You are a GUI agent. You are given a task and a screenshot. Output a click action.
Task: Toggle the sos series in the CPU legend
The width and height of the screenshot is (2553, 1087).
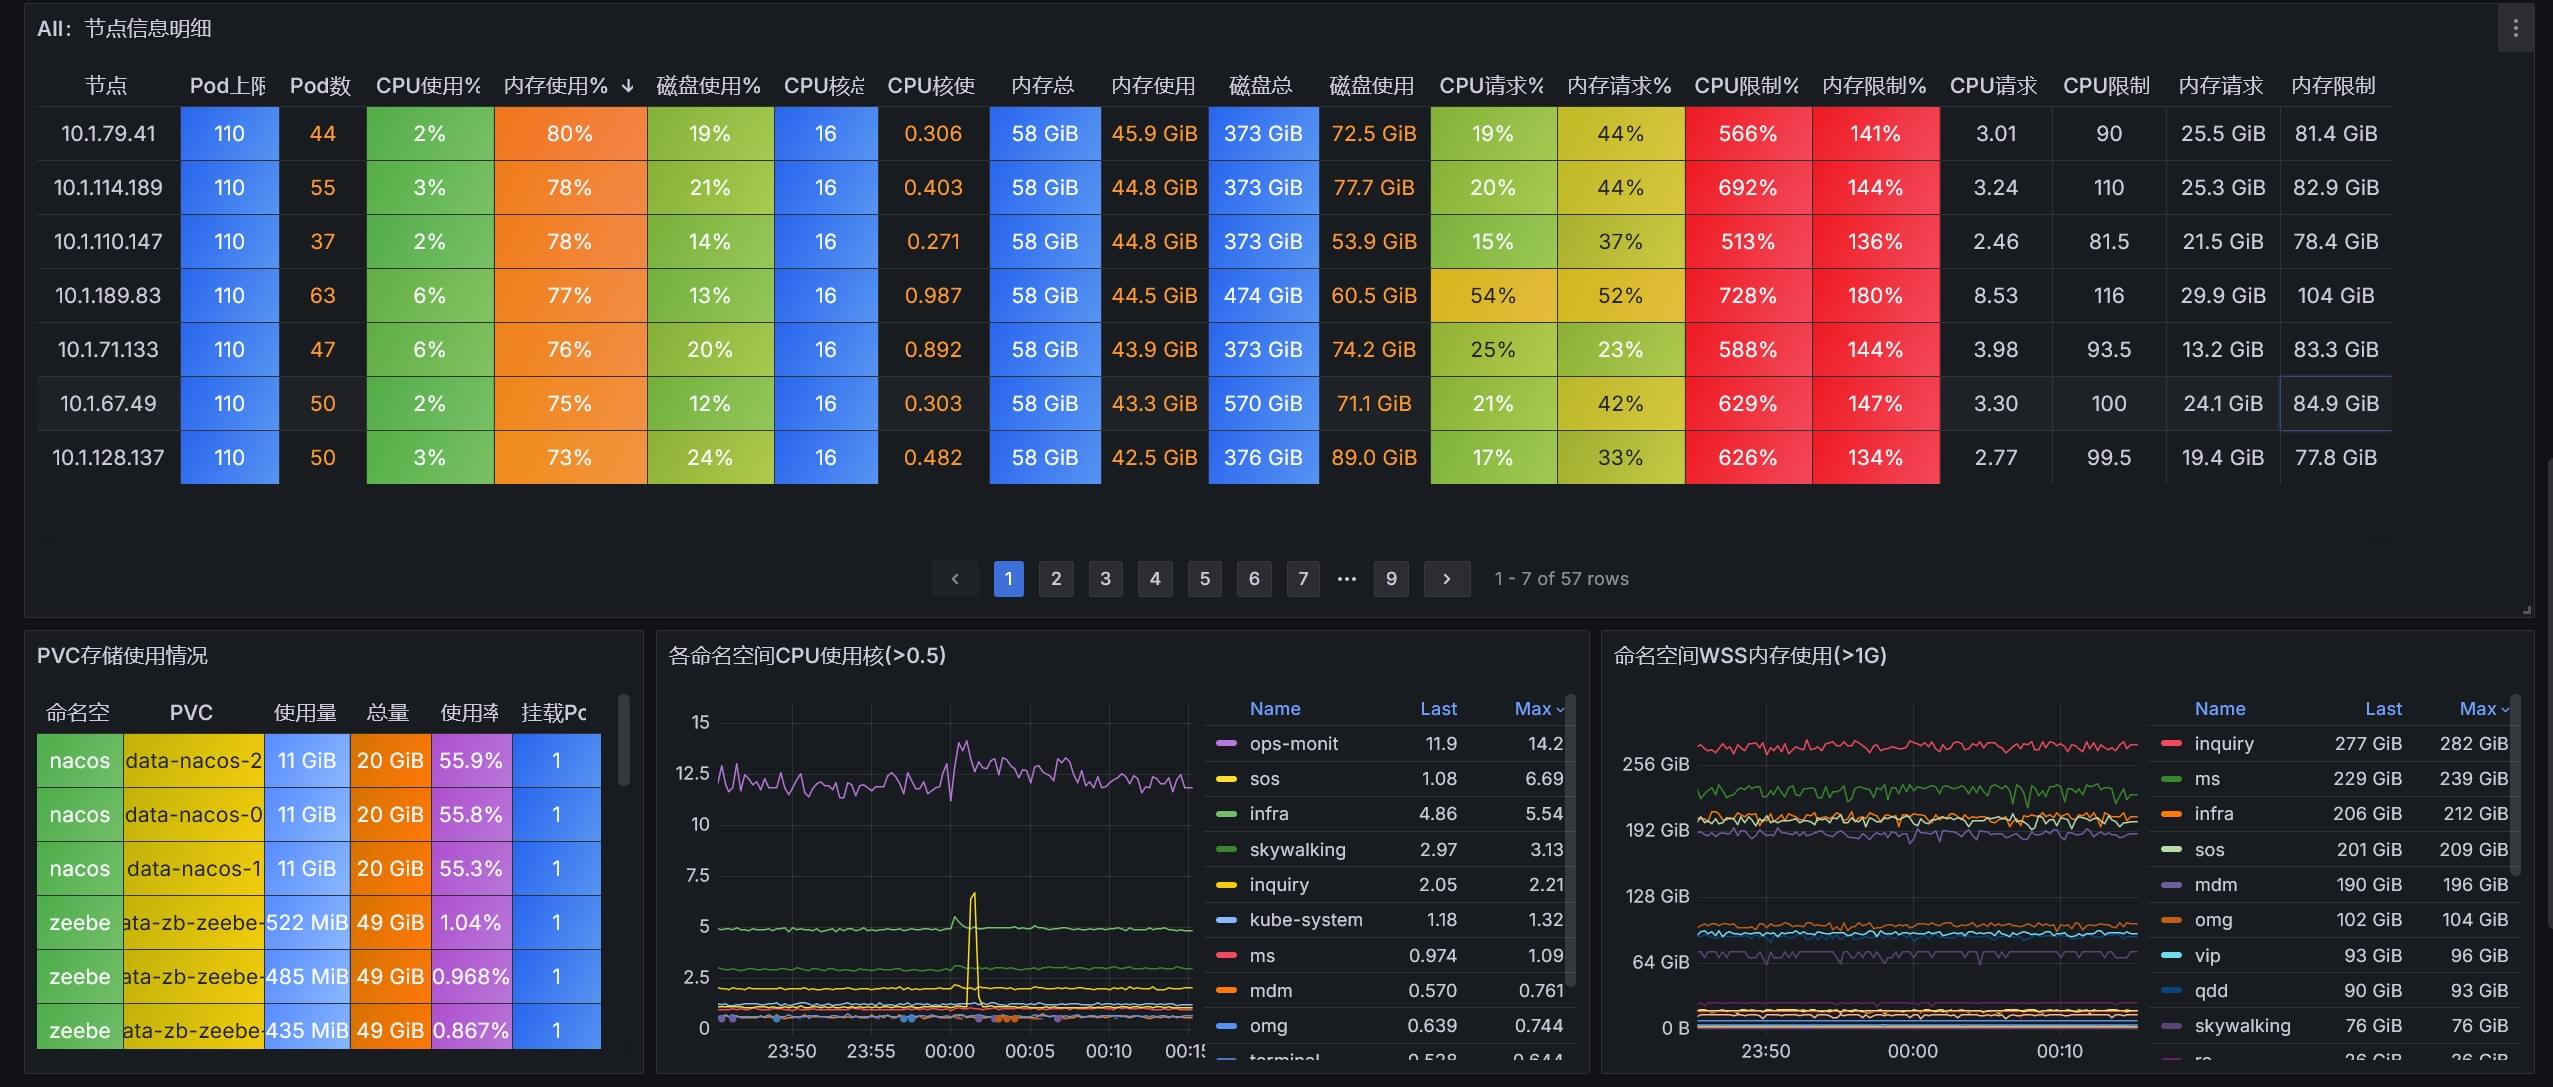pos(1264,779)
